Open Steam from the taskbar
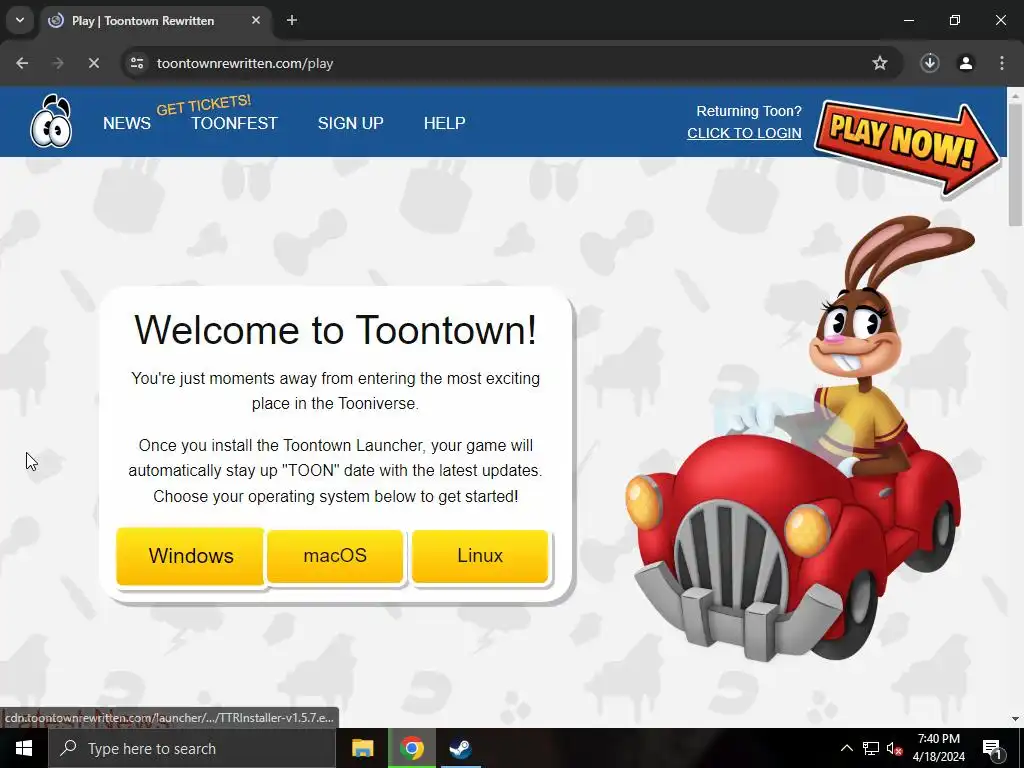 tap(460, 748)
